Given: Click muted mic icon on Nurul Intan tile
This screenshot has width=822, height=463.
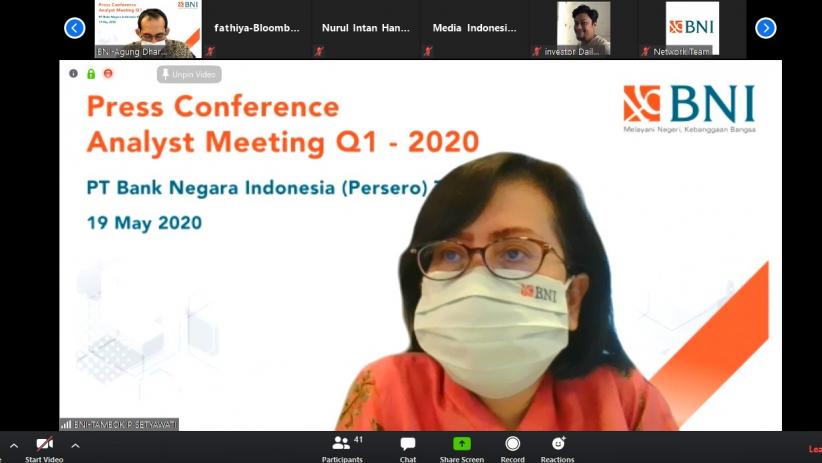Looking at the screenshot, I should pyautogui.click(x=319, y=51).
